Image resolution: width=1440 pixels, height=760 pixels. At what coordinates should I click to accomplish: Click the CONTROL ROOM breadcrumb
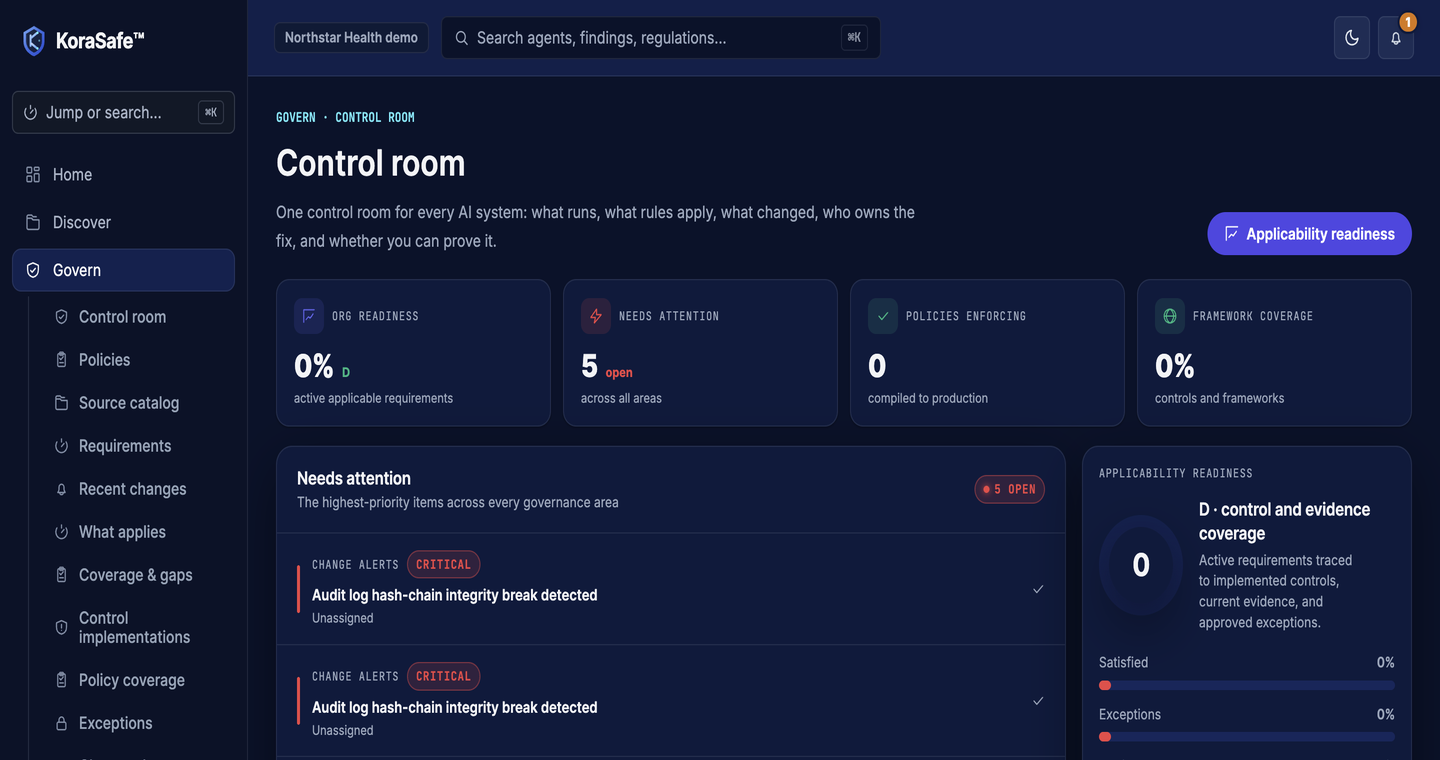[375, 117]
